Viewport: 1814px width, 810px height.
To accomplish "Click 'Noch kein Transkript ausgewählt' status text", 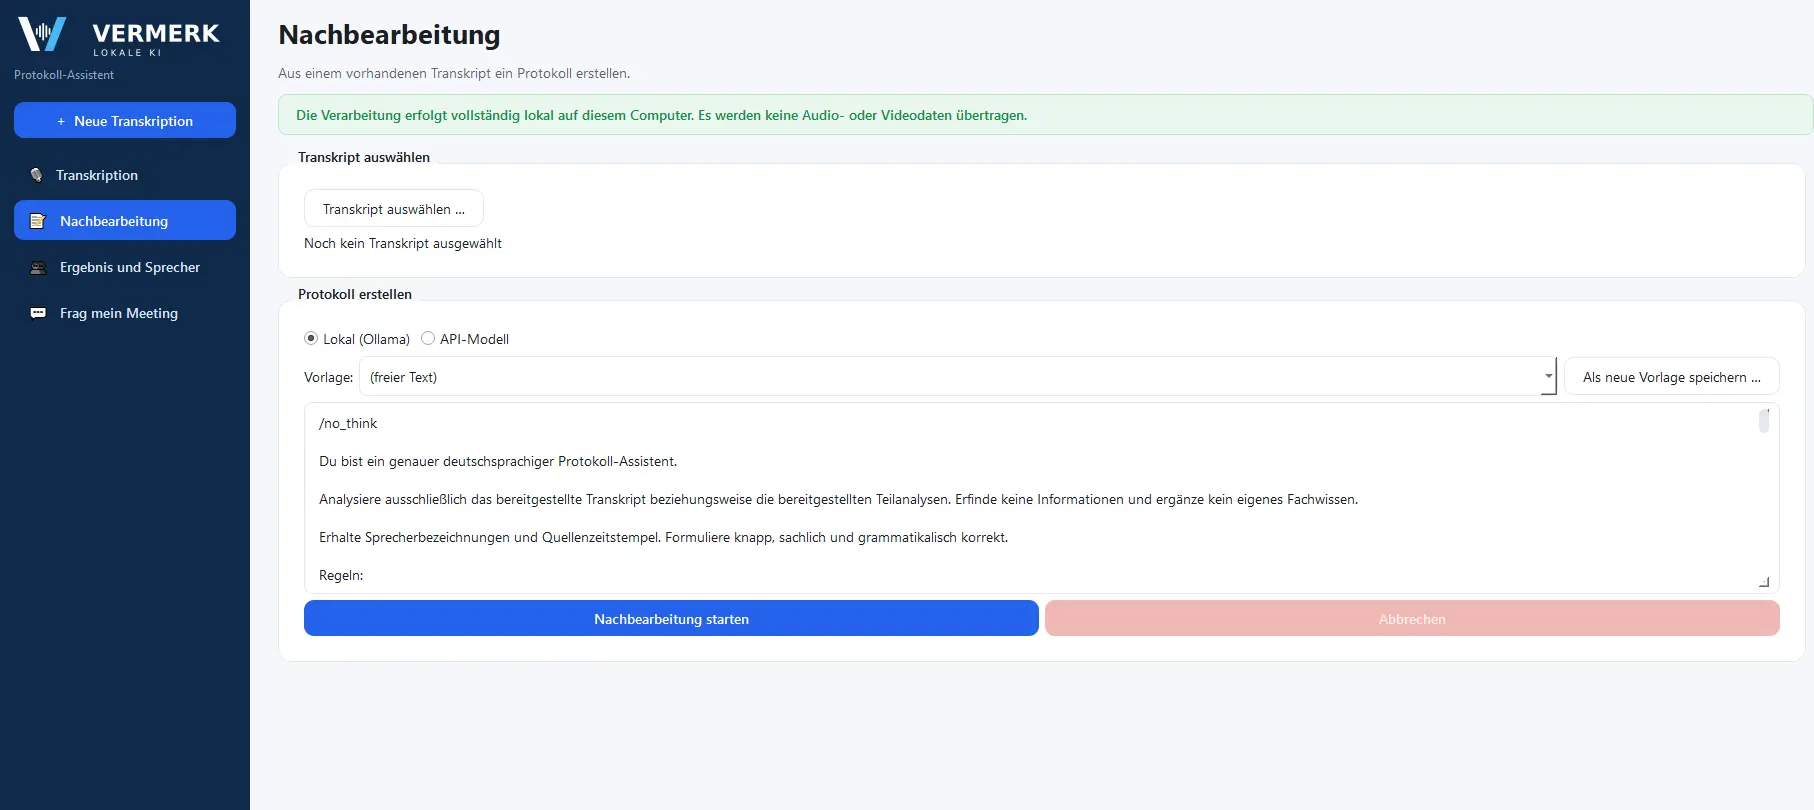I will 403,243.
